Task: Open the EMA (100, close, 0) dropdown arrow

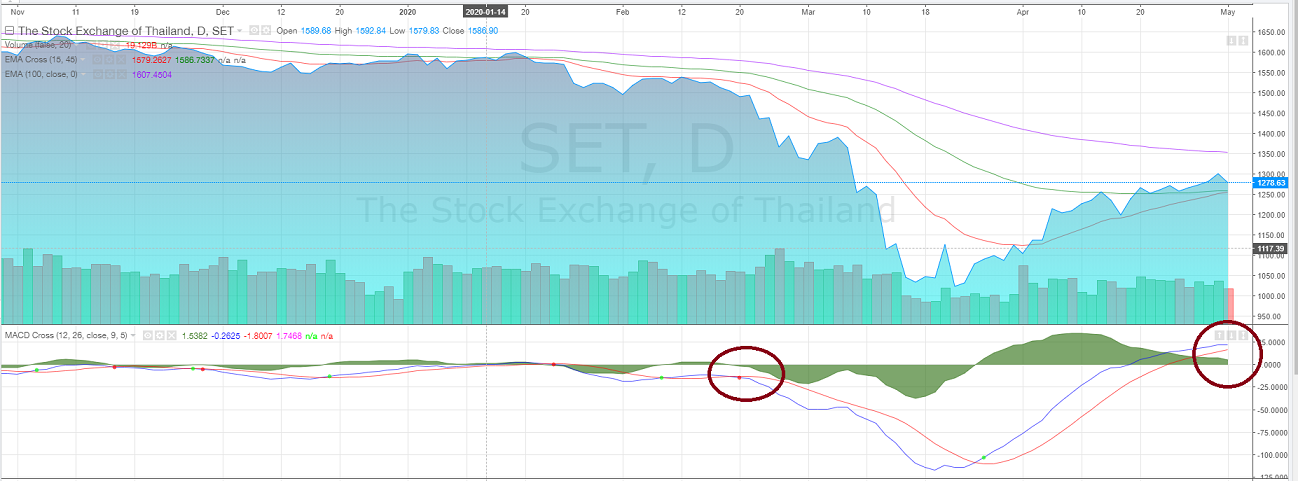Action: pyautogui.click(x=83, y=74)
